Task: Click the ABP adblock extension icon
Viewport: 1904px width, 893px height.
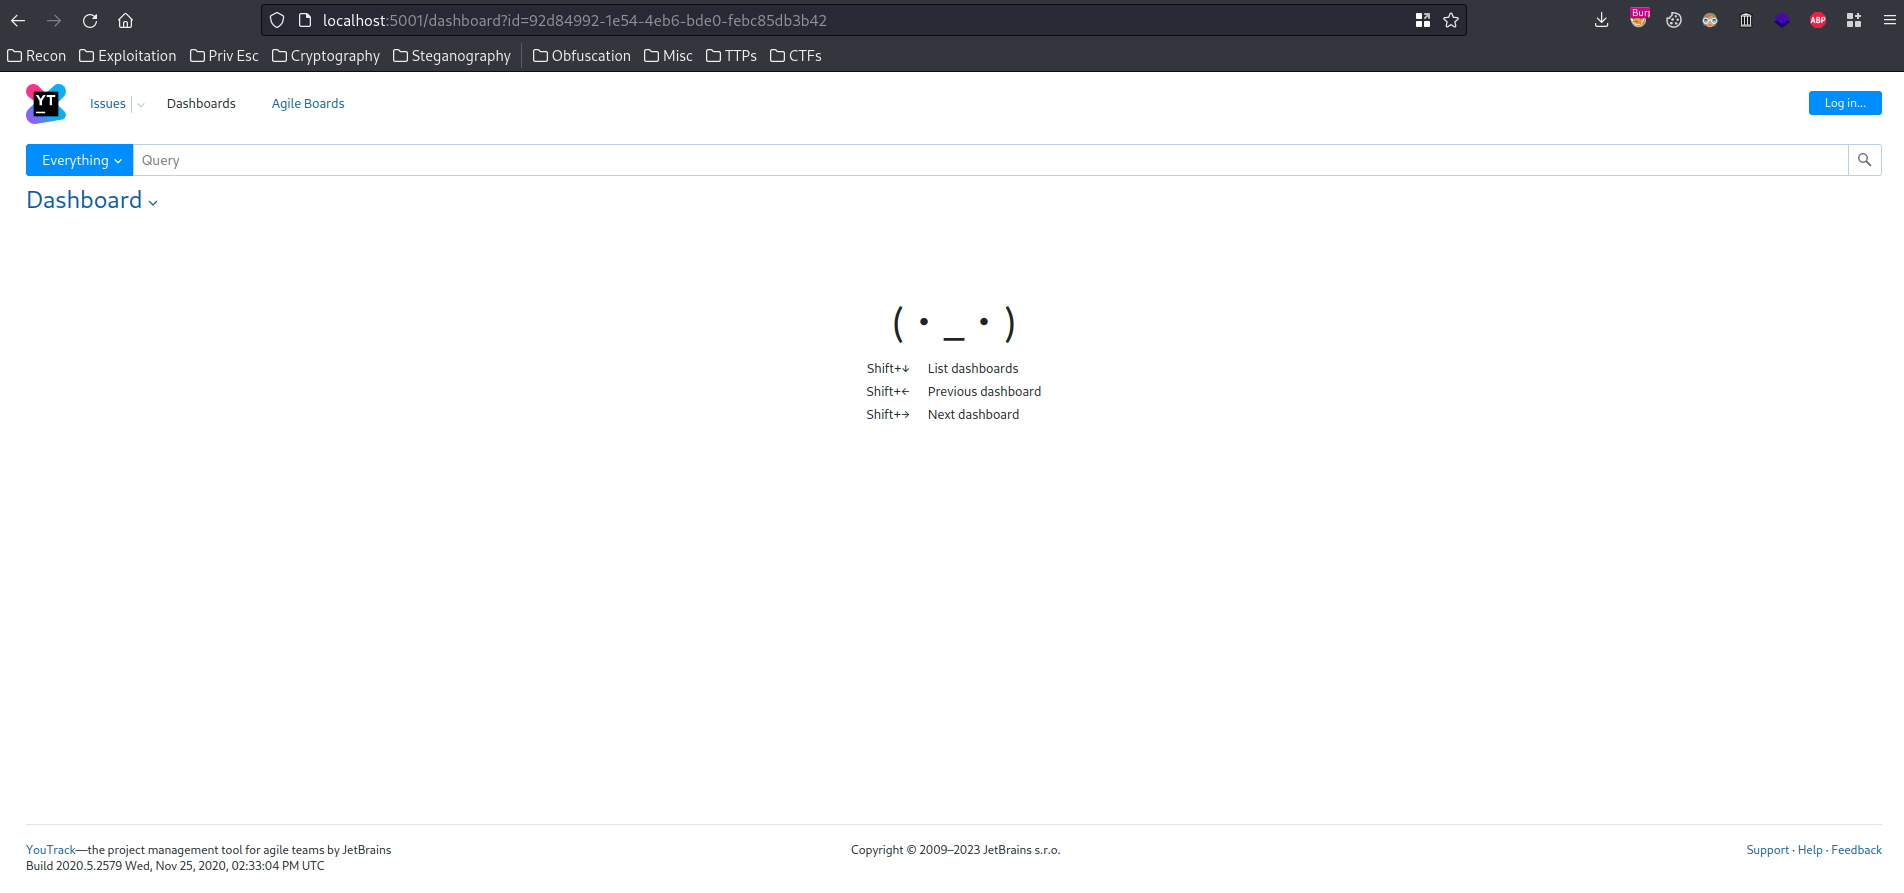Action: coord(1818,20)
